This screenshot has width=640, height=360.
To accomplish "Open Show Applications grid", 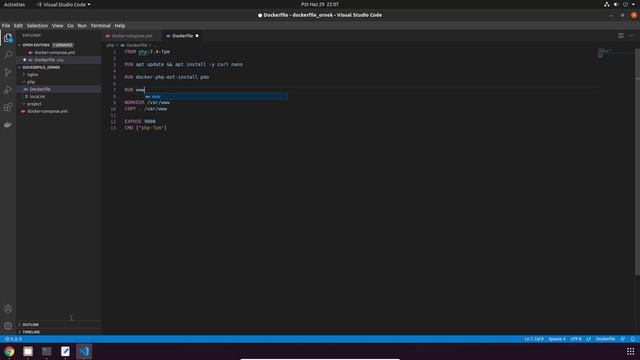I will coord(631,351).
